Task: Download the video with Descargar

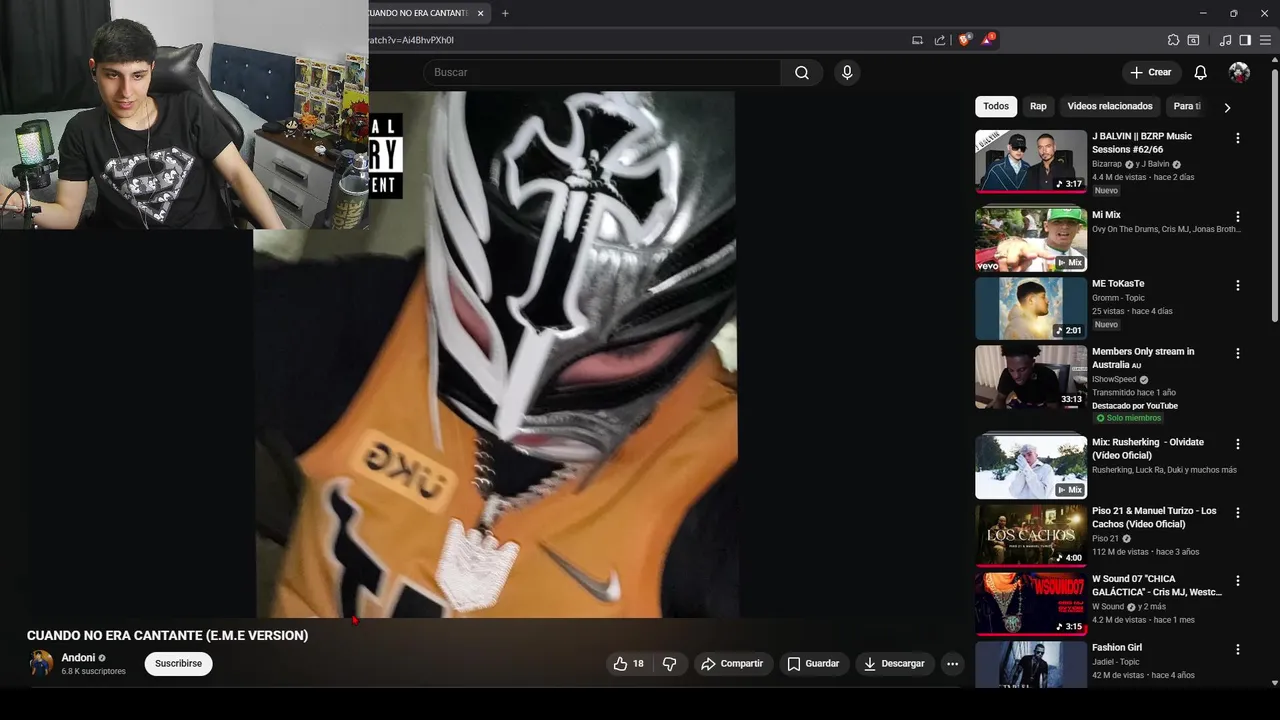Action: tap(895, 664)
